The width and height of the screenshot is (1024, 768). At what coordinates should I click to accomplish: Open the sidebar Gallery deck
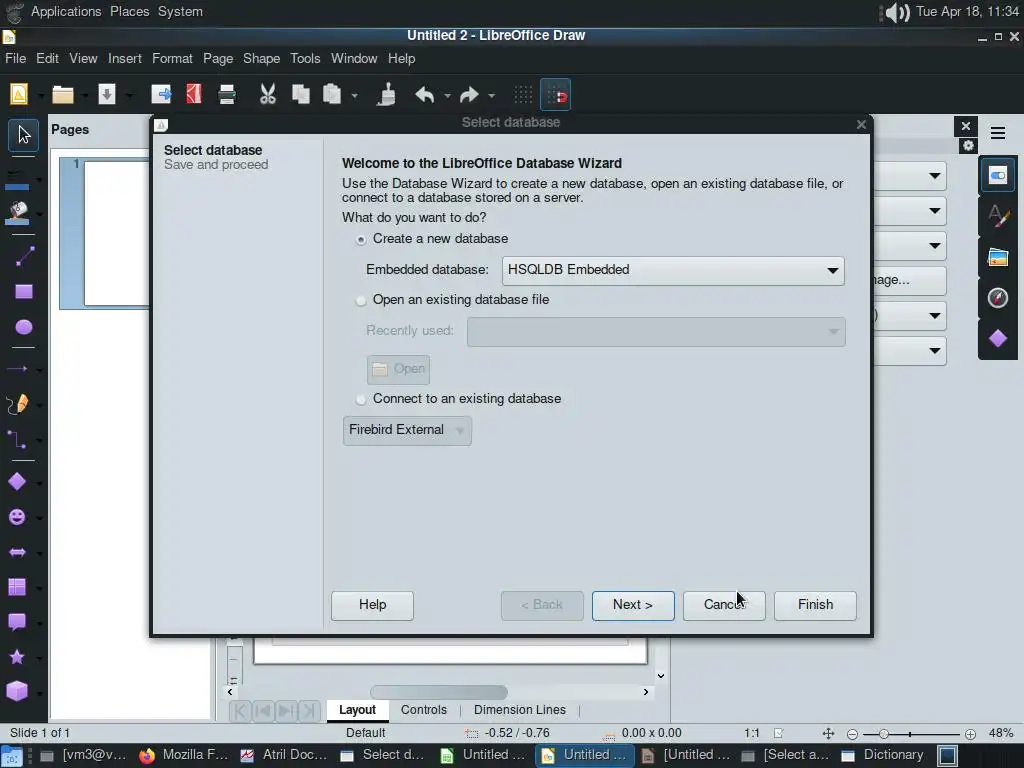coord(998,257)
